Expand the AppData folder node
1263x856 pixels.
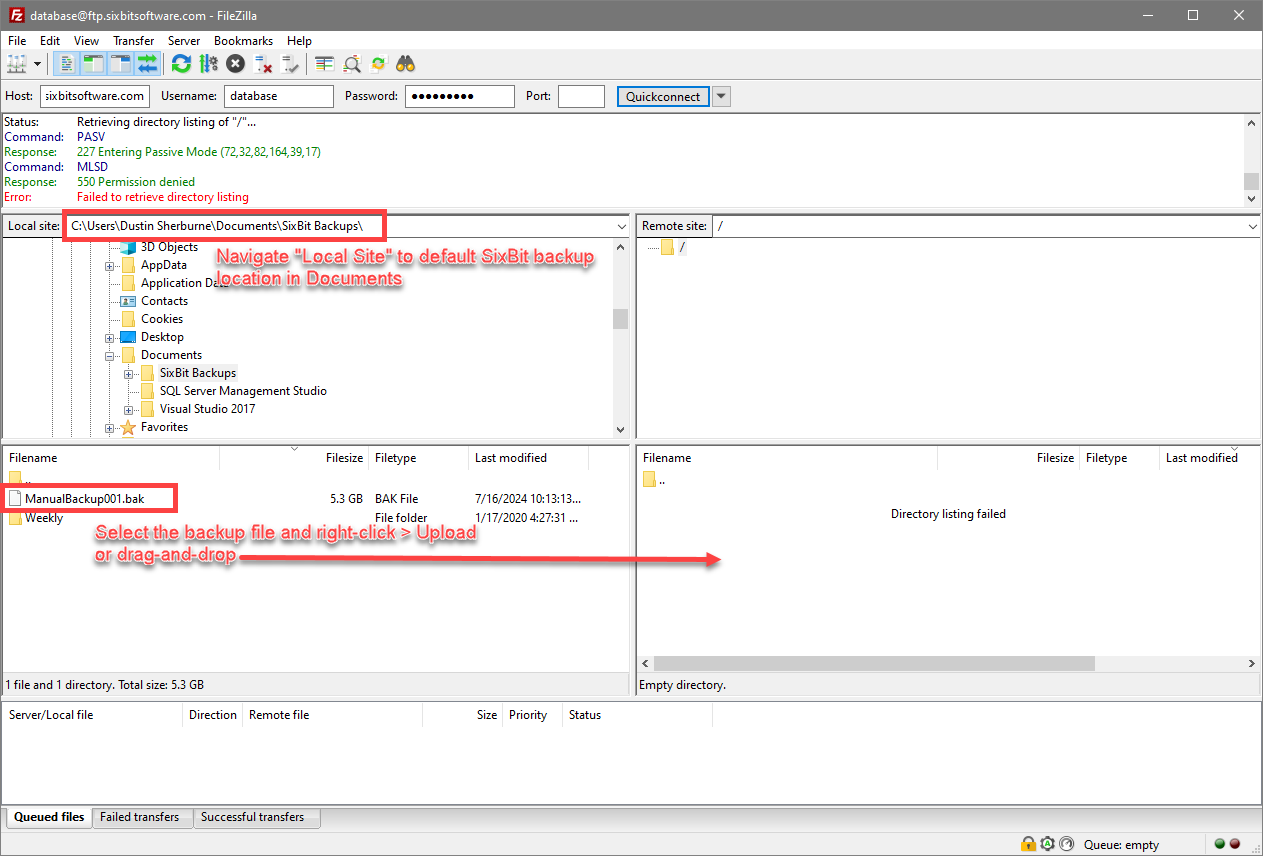click(110, 266)
